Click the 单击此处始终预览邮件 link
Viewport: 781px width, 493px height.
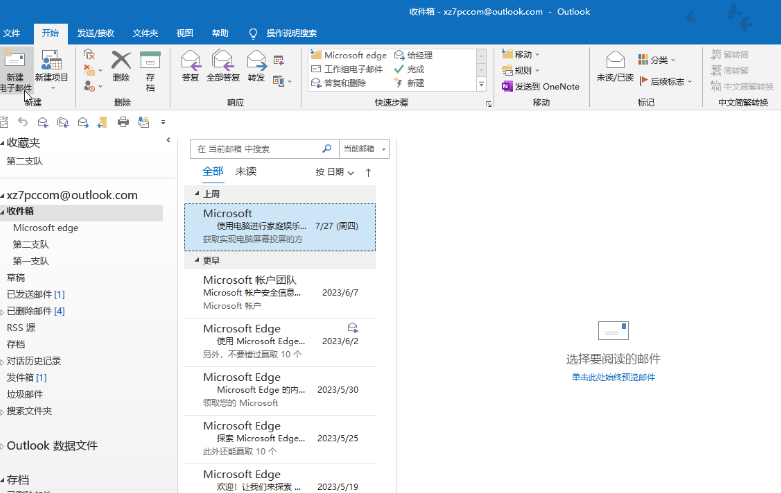tap(613, 377)
